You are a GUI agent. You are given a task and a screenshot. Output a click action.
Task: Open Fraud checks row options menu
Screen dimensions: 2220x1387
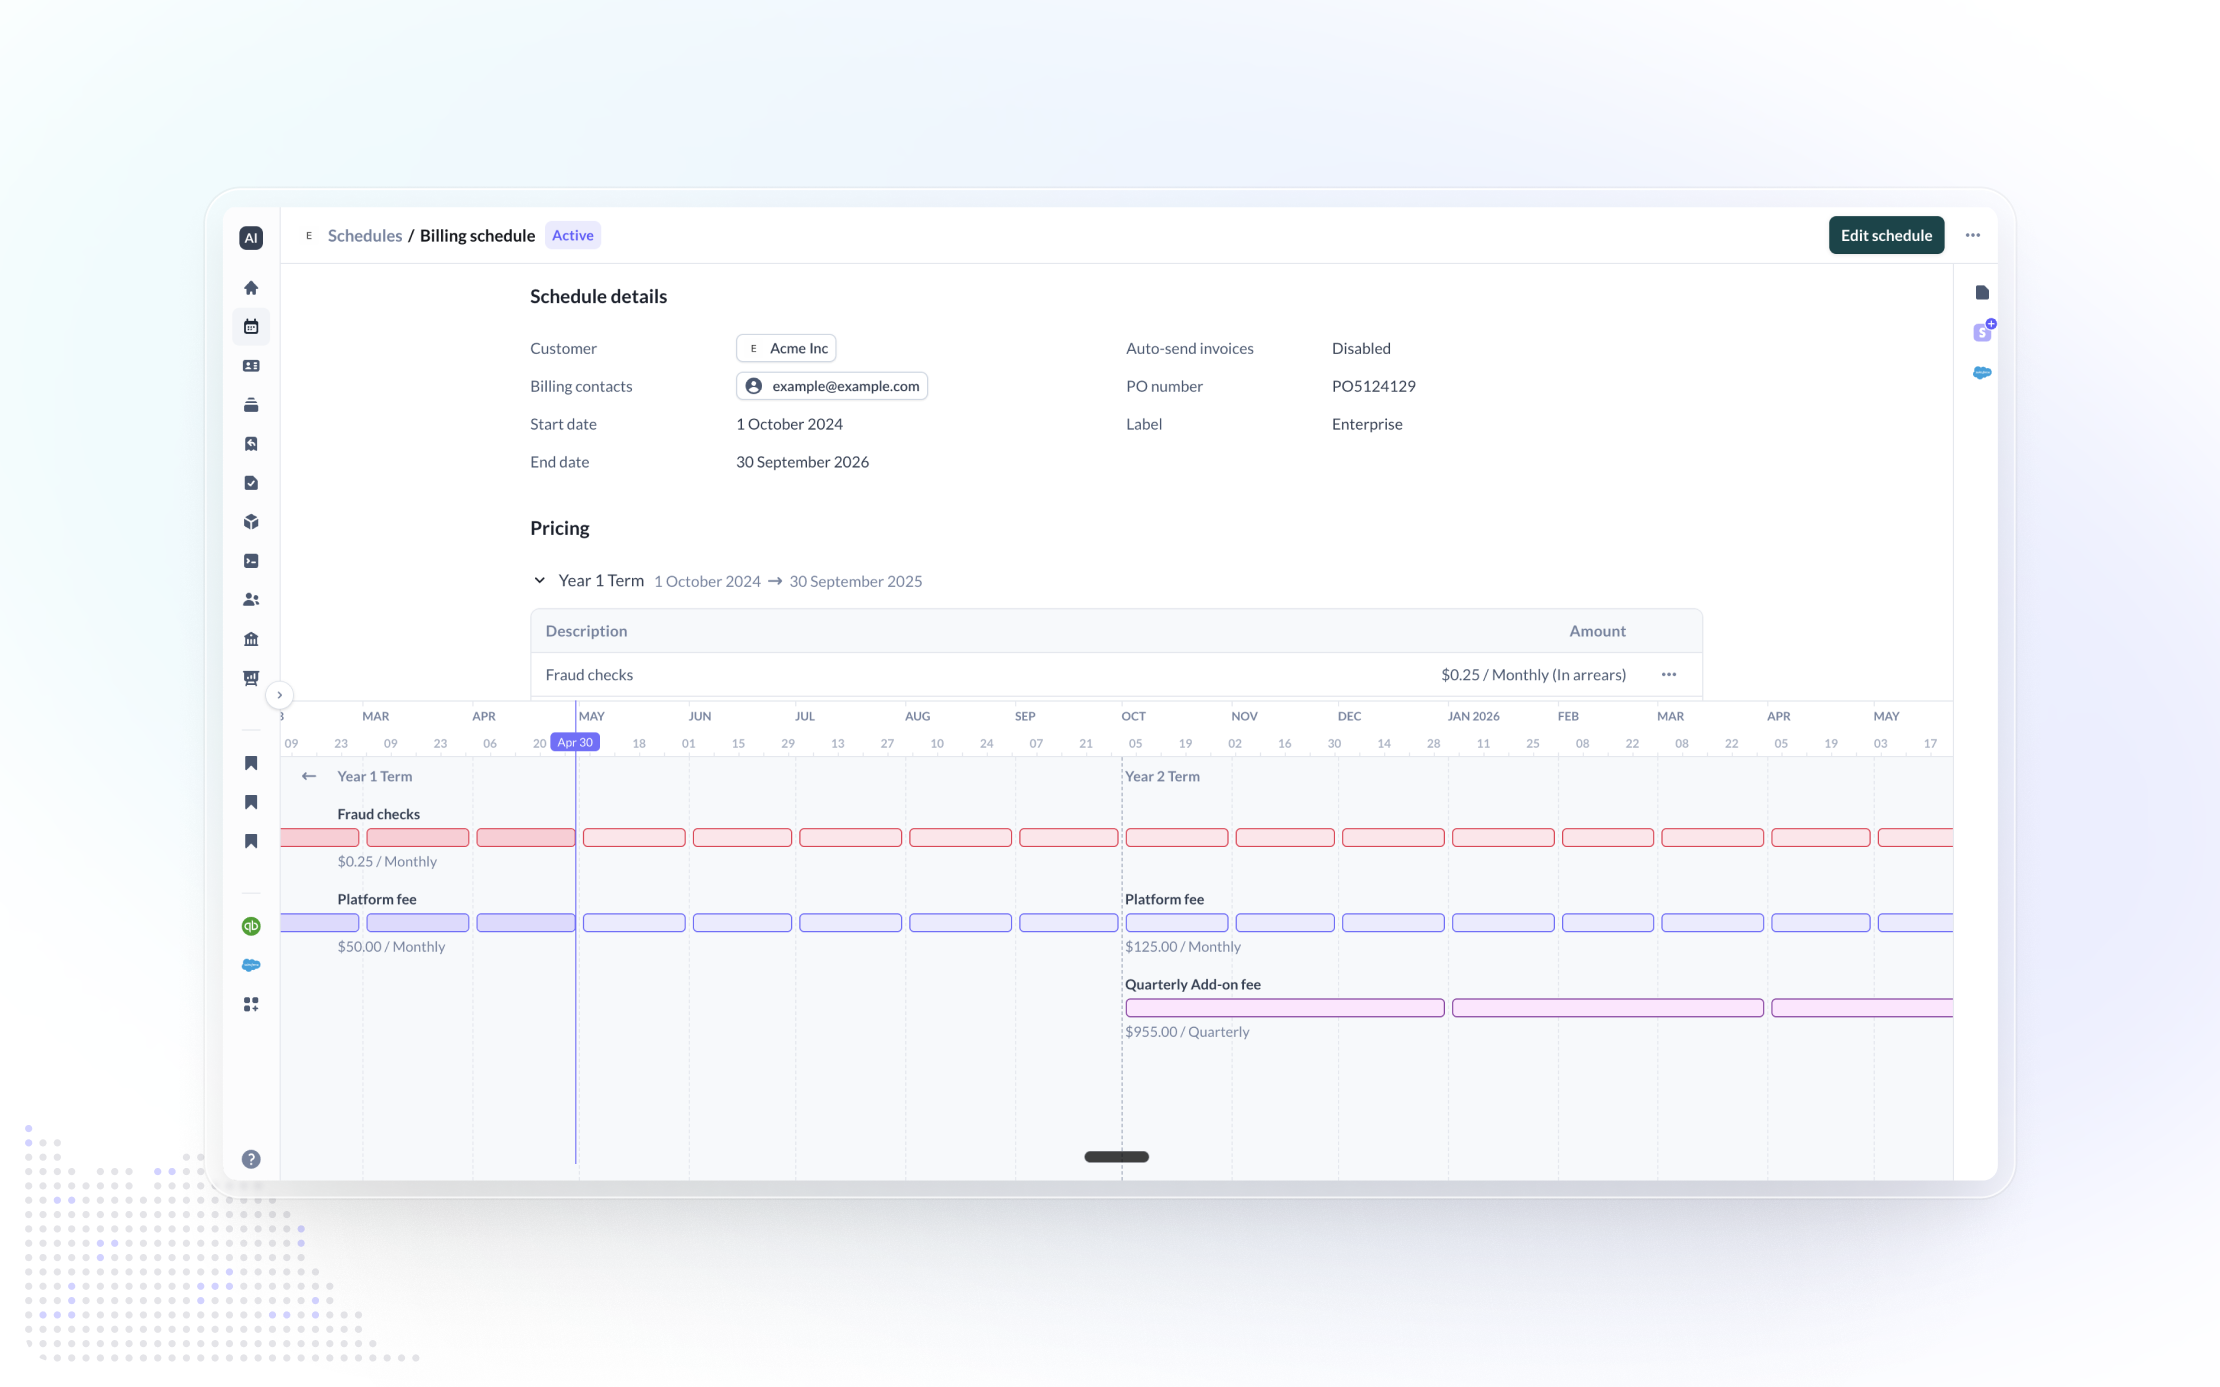(1668, 675)
